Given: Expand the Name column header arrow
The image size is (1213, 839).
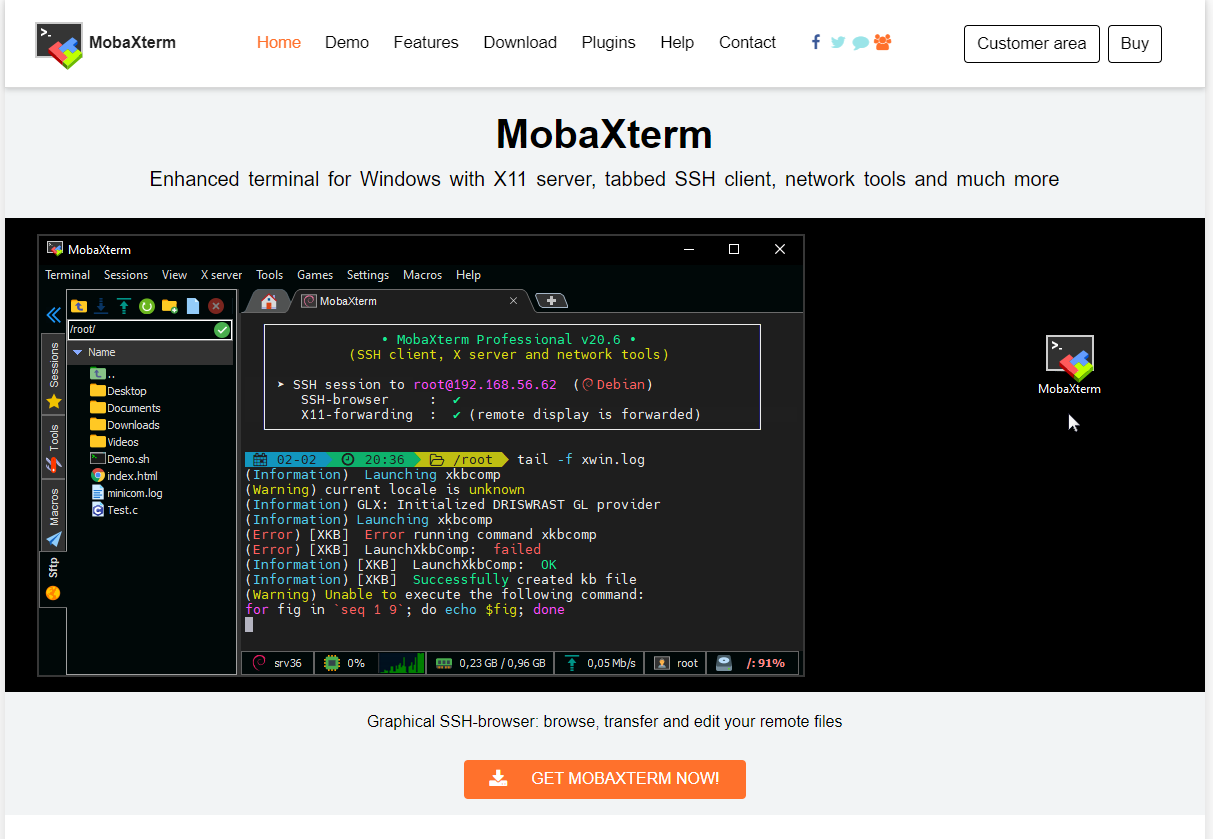Looking at the screenshot, I should click(77, 352).
